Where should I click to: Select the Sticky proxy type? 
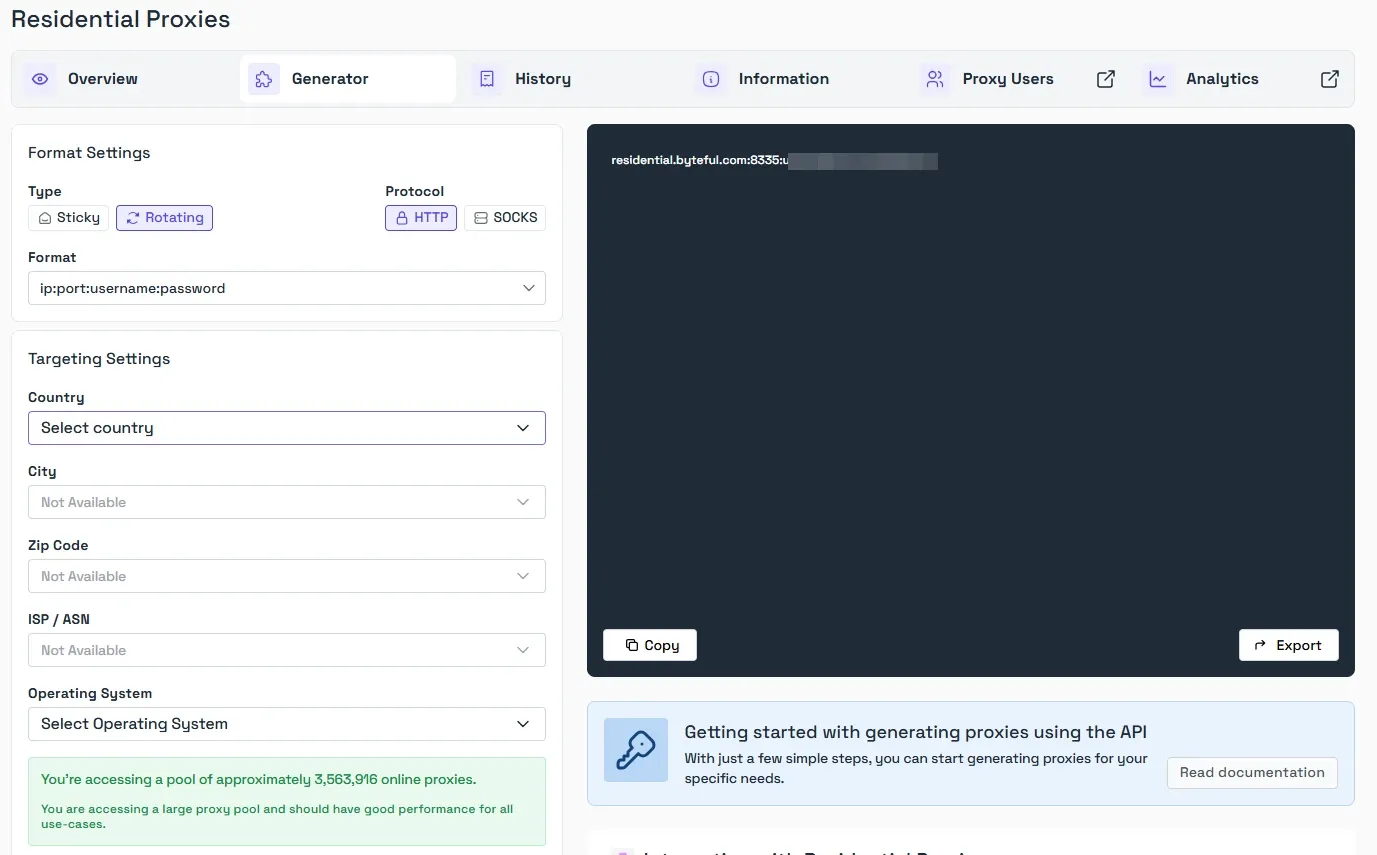[69, 218]
